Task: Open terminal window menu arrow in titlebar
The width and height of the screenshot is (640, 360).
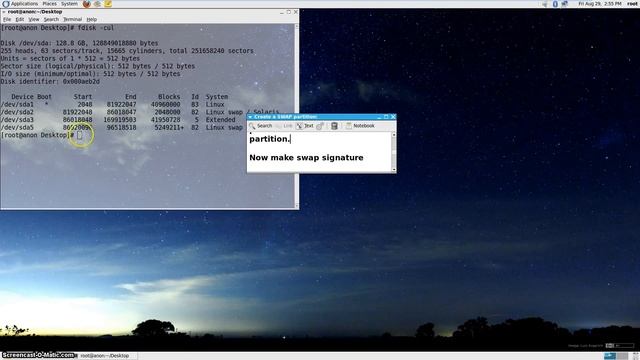Action: [x=4, y=12]
